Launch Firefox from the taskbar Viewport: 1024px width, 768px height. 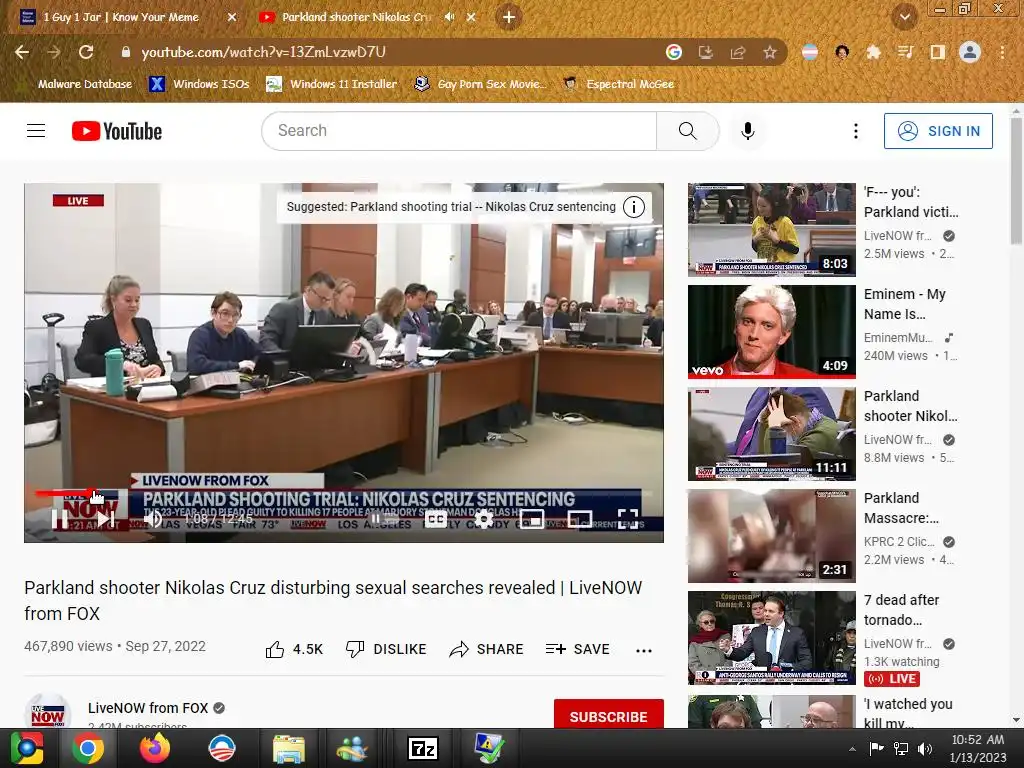click(155, 748)
